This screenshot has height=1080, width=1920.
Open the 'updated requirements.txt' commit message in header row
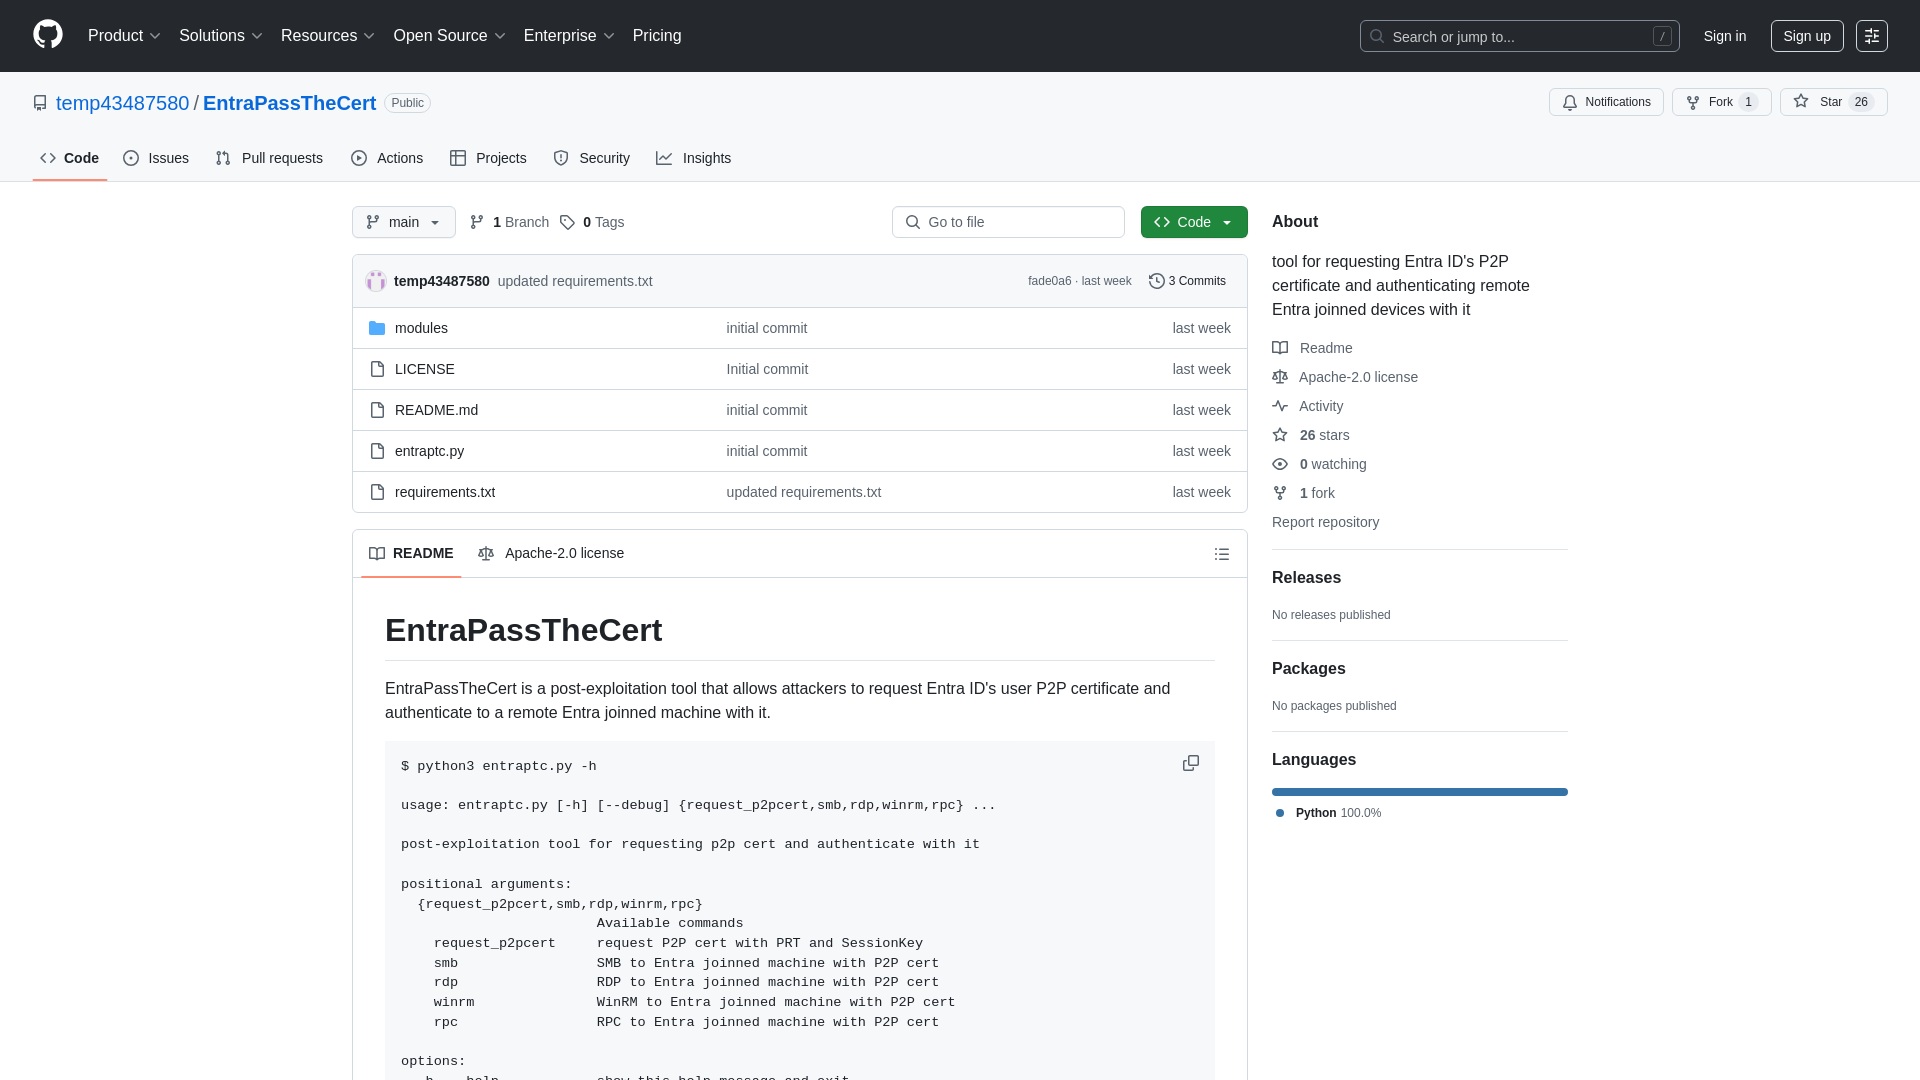click(575, 281)
